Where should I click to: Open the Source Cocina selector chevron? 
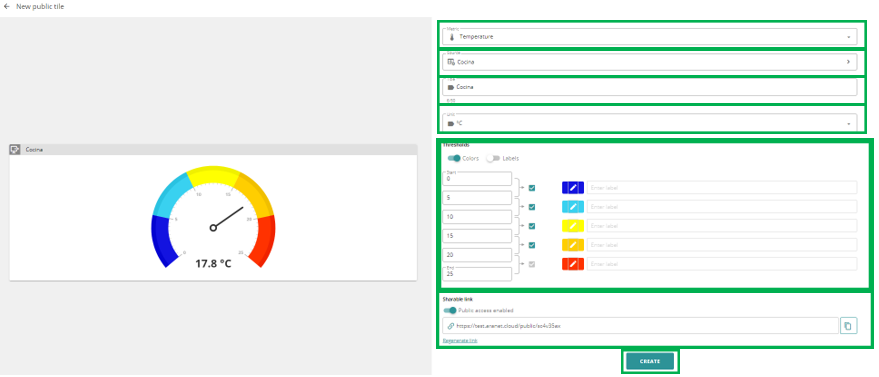pos(848,62)
